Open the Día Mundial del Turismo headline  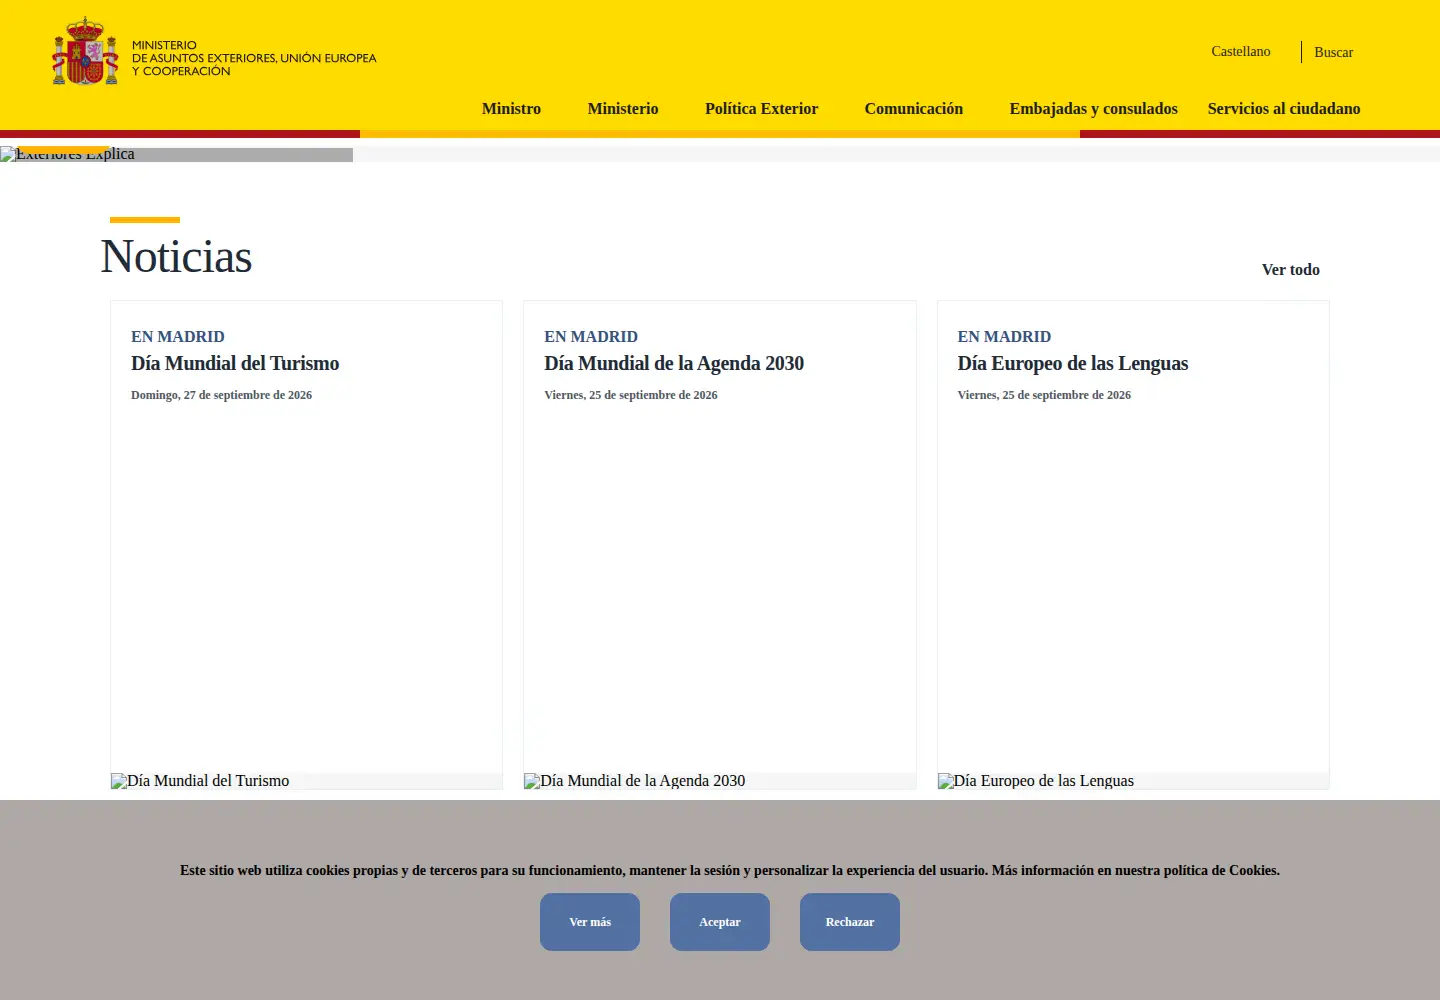point(235,363)
